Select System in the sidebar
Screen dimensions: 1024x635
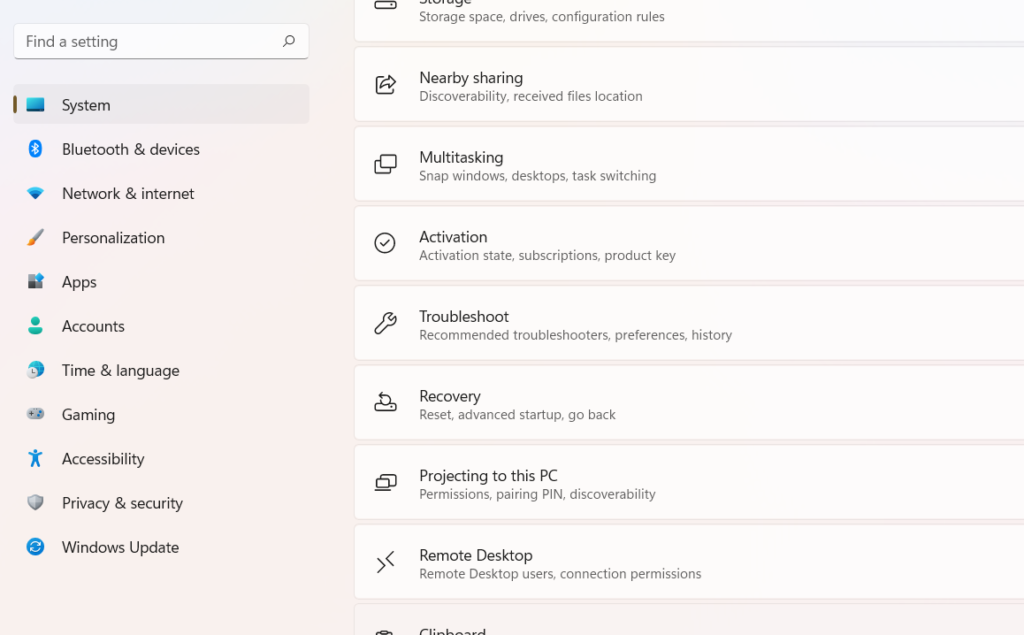pos(161,105)
